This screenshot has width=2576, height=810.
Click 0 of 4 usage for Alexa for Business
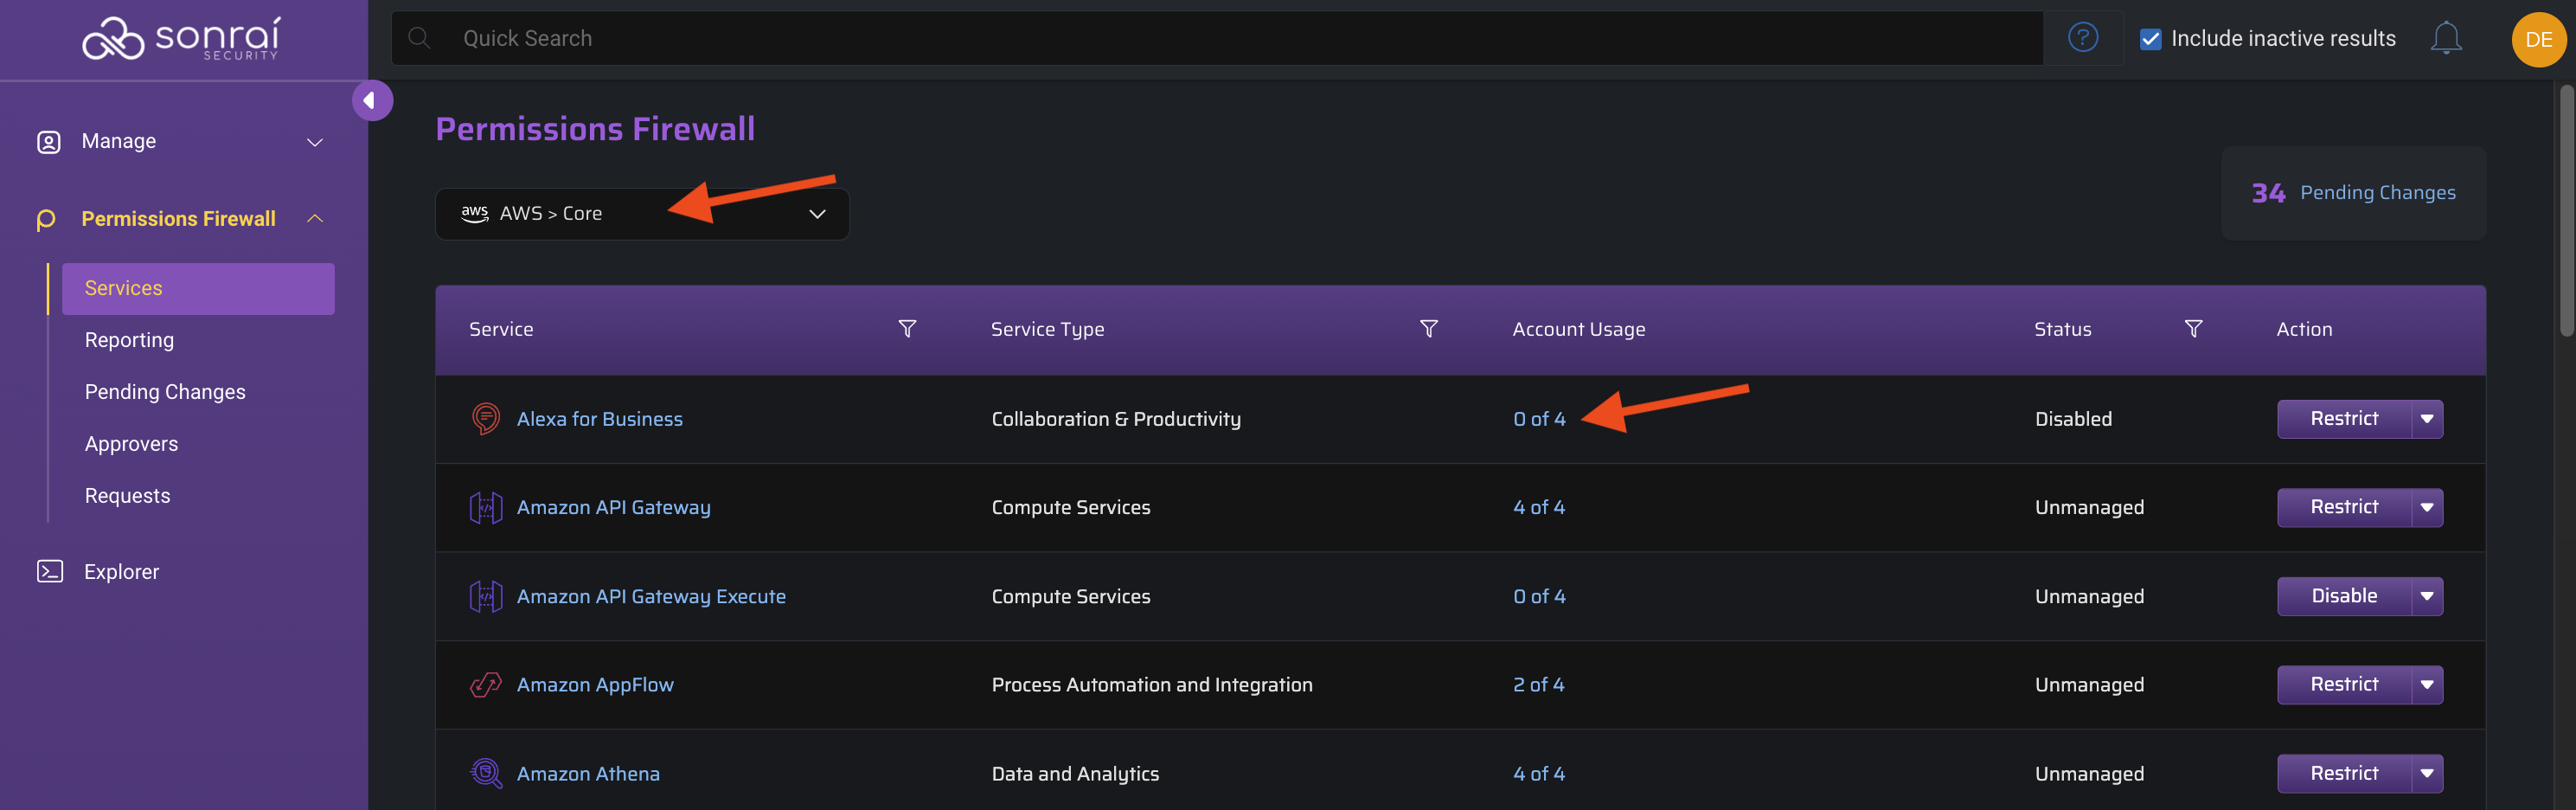click(x=1539, y=419)
